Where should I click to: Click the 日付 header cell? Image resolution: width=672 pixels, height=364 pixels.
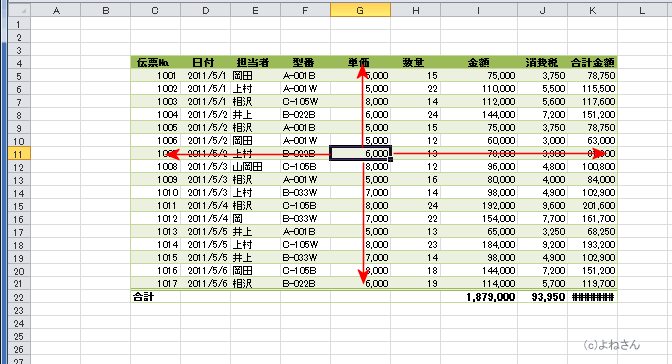tap(205, 63)
